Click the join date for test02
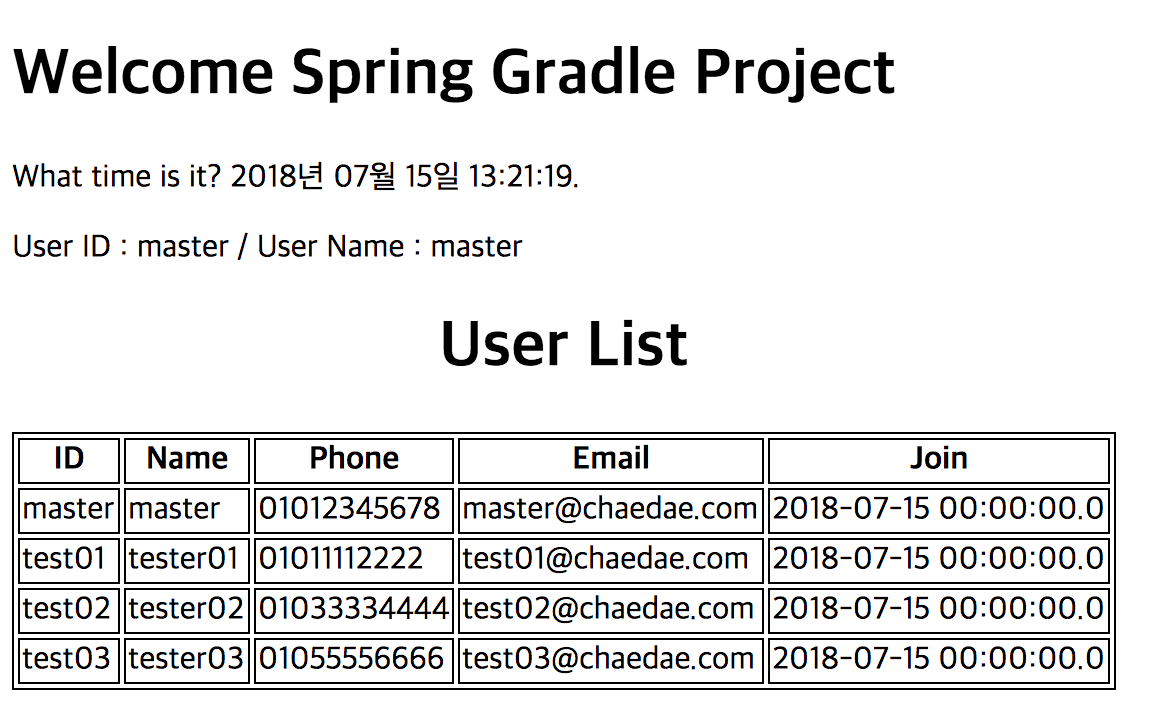The image size is (1156, 726). [x=938, y=608]
